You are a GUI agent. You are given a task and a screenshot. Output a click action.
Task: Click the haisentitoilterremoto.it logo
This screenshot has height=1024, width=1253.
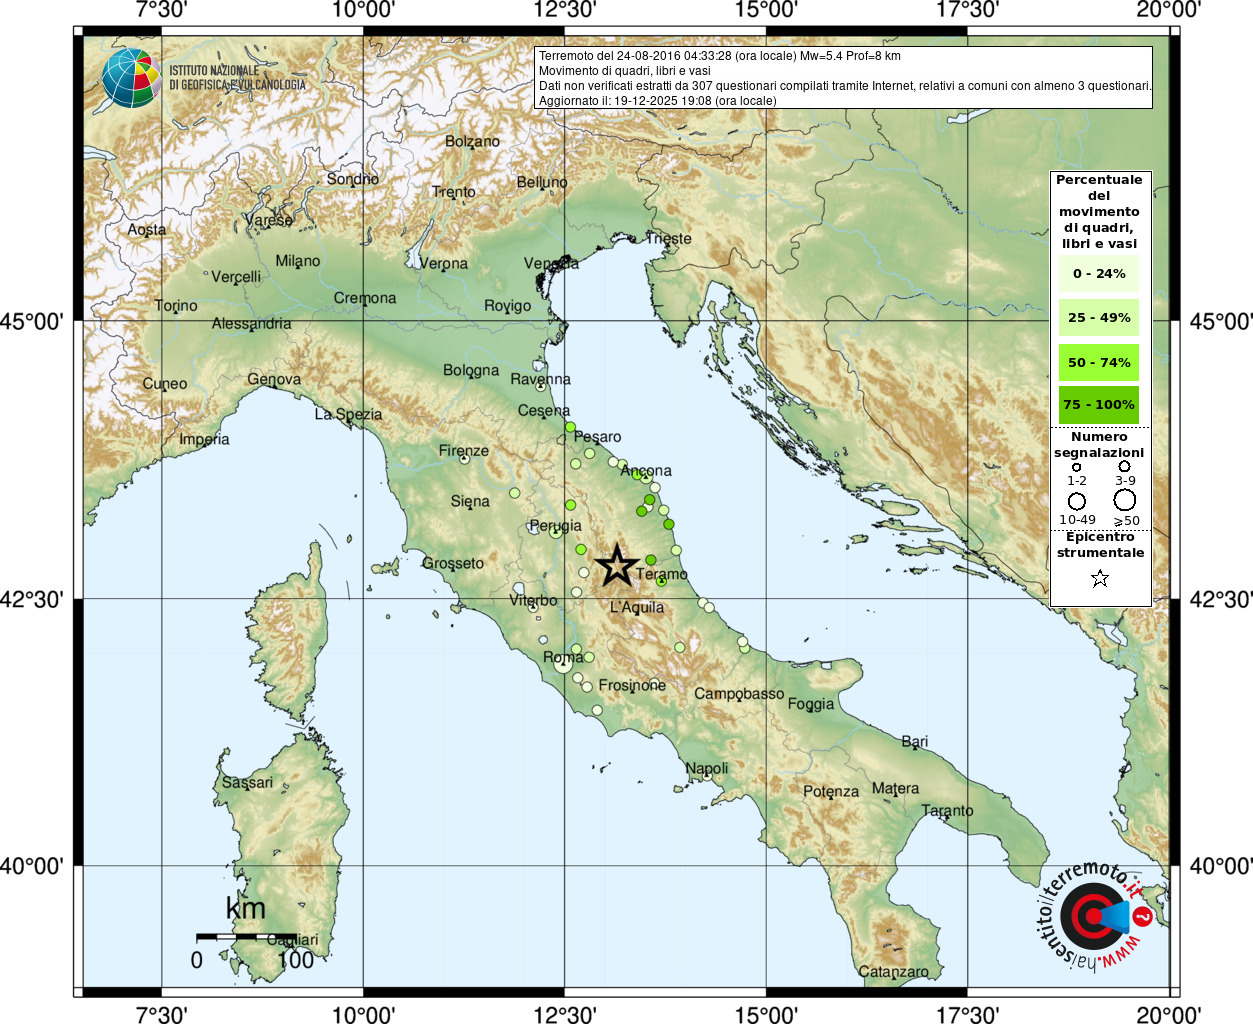(x=1095, y=916)
